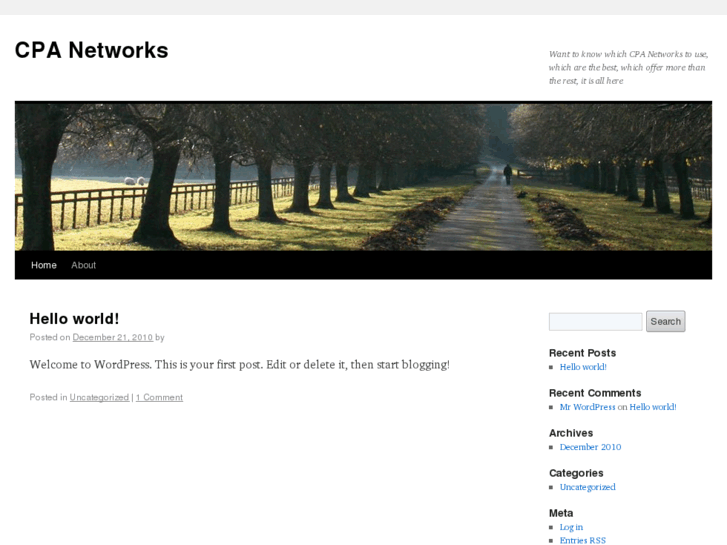The image size is (727, 545).
Task: Click the Search button
Action: tap(665, 321)
